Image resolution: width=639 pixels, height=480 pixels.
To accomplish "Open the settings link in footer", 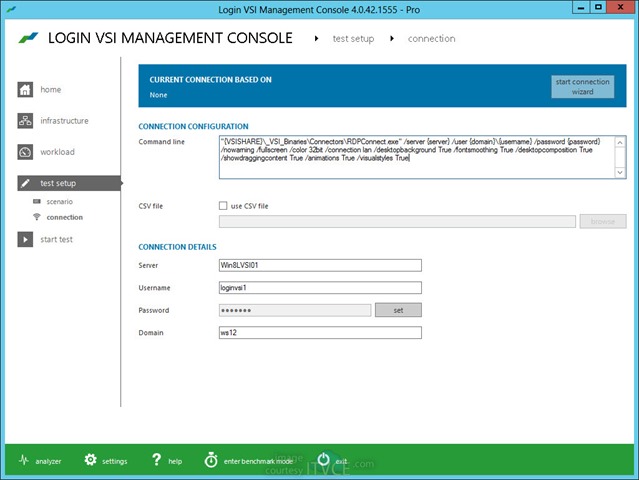I will click(115, 461).
